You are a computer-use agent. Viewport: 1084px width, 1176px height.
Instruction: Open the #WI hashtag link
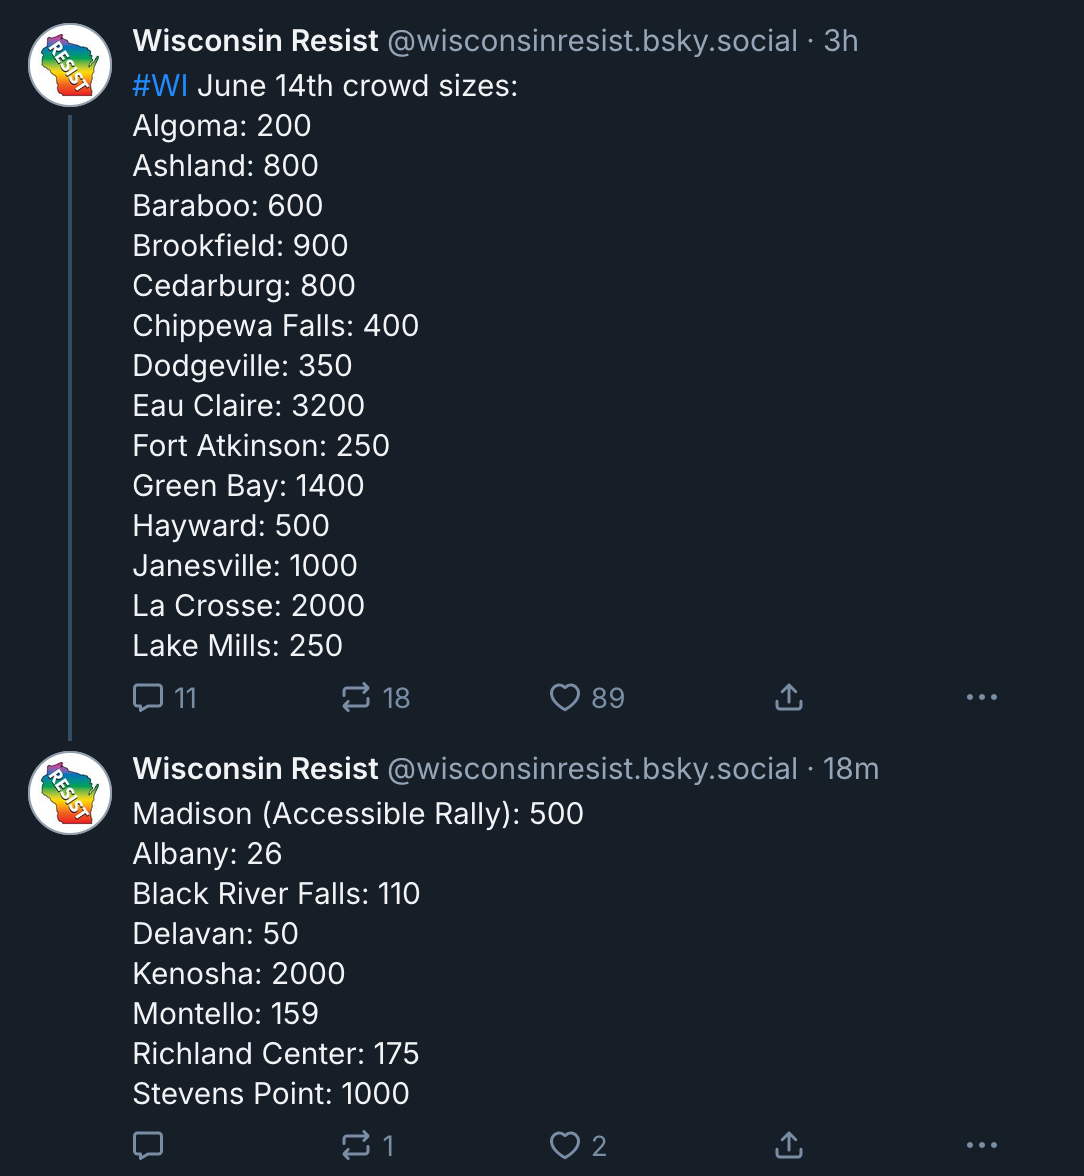[x=160, y=86]
